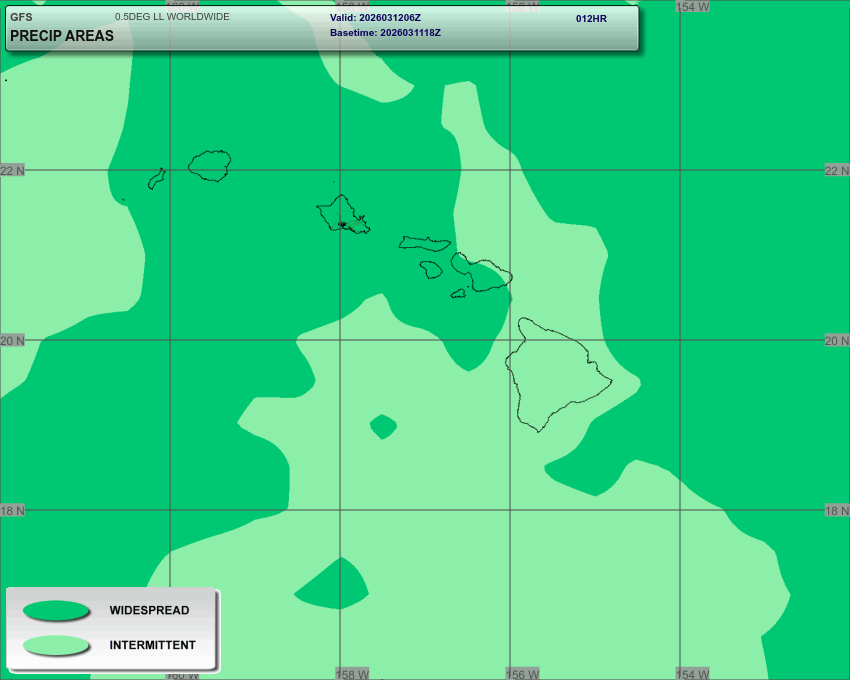Click the Kauai island outline

coord(211,165)
